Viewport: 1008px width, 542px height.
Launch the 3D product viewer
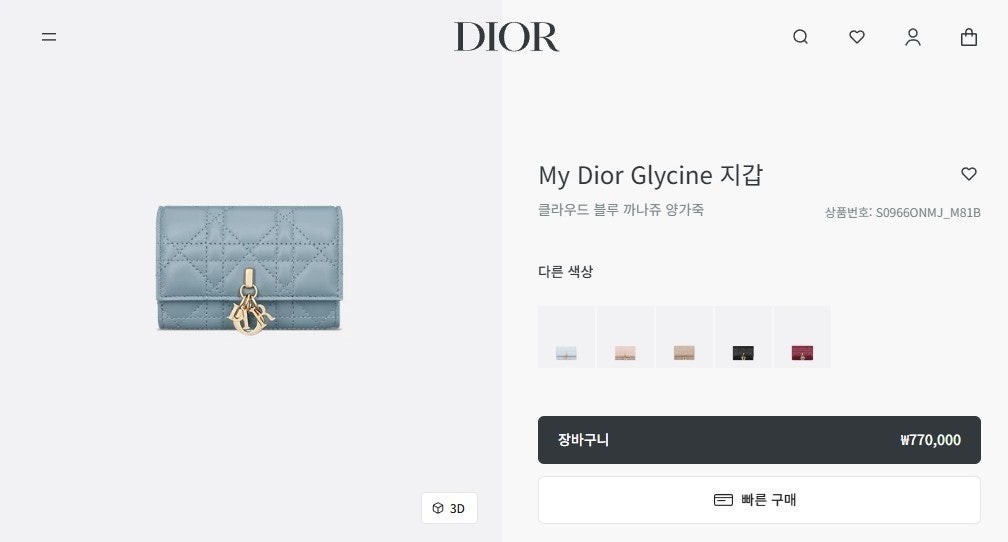pyautogui.click(x=449, y=508)
